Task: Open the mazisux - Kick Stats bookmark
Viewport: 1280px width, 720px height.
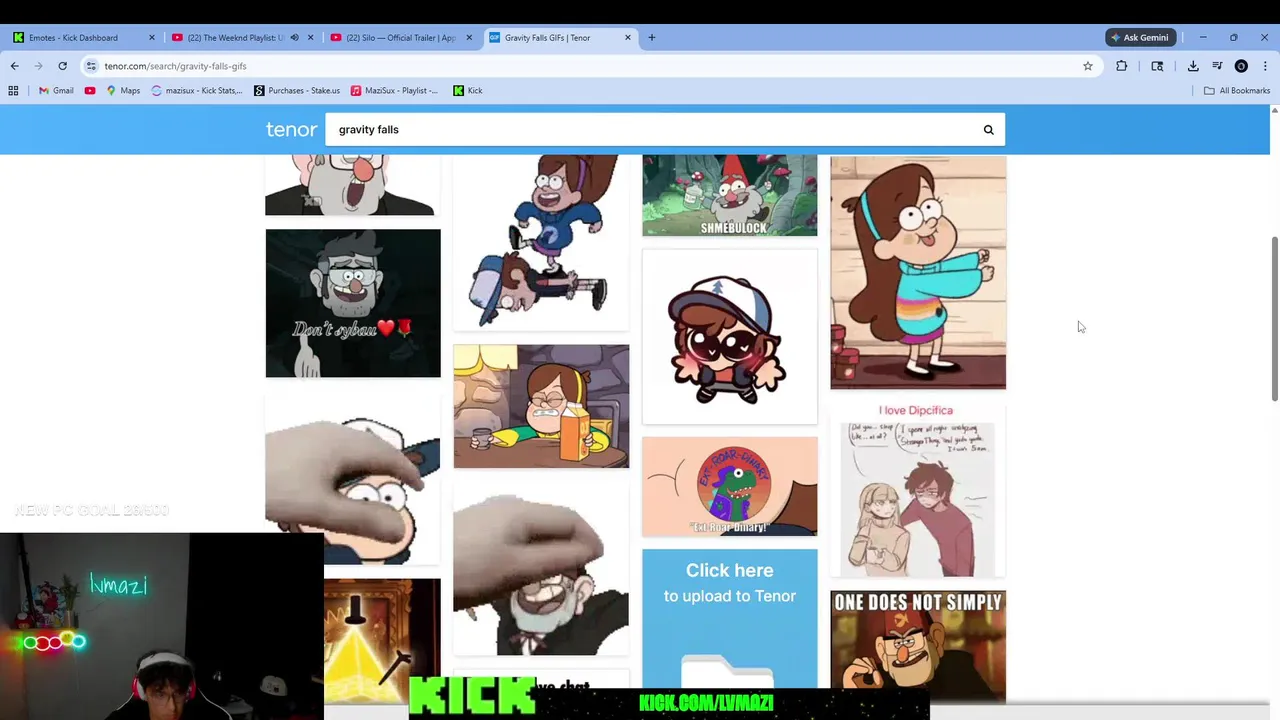Action: tap(197, 90)
